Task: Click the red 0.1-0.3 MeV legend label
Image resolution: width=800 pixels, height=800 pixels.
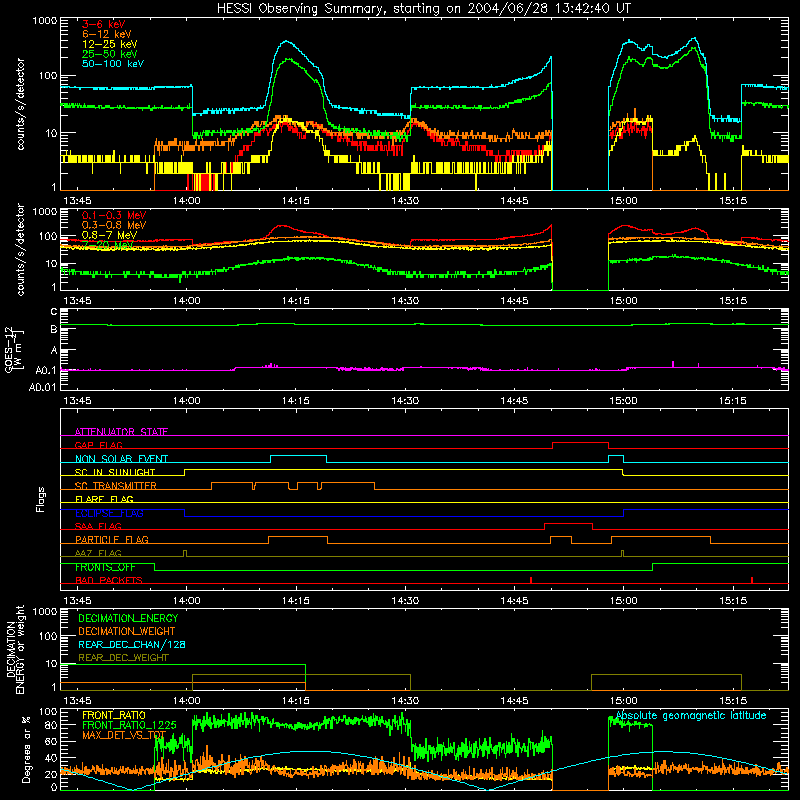Action: (114, 215)
